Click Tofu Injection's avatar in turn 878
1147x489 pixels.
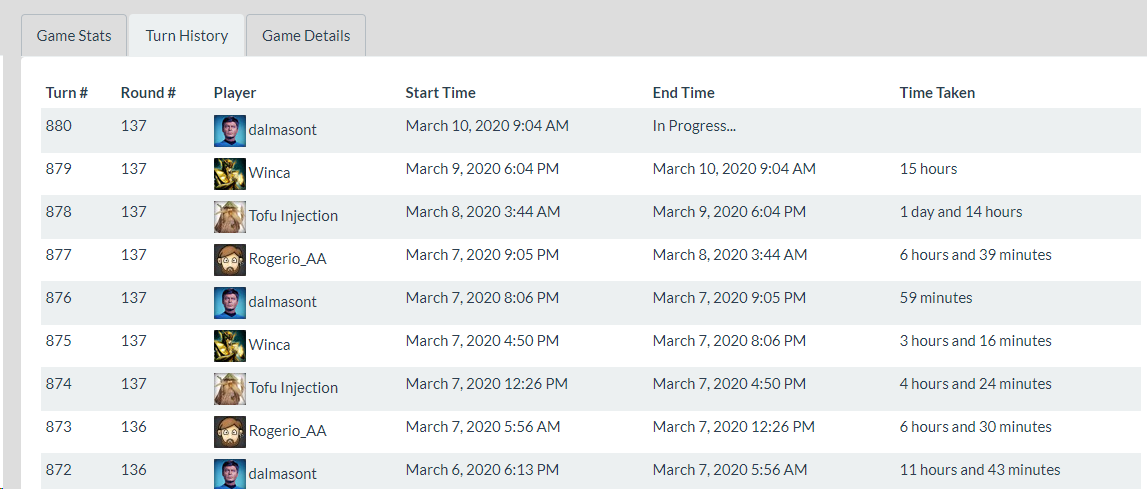point(230,216)
